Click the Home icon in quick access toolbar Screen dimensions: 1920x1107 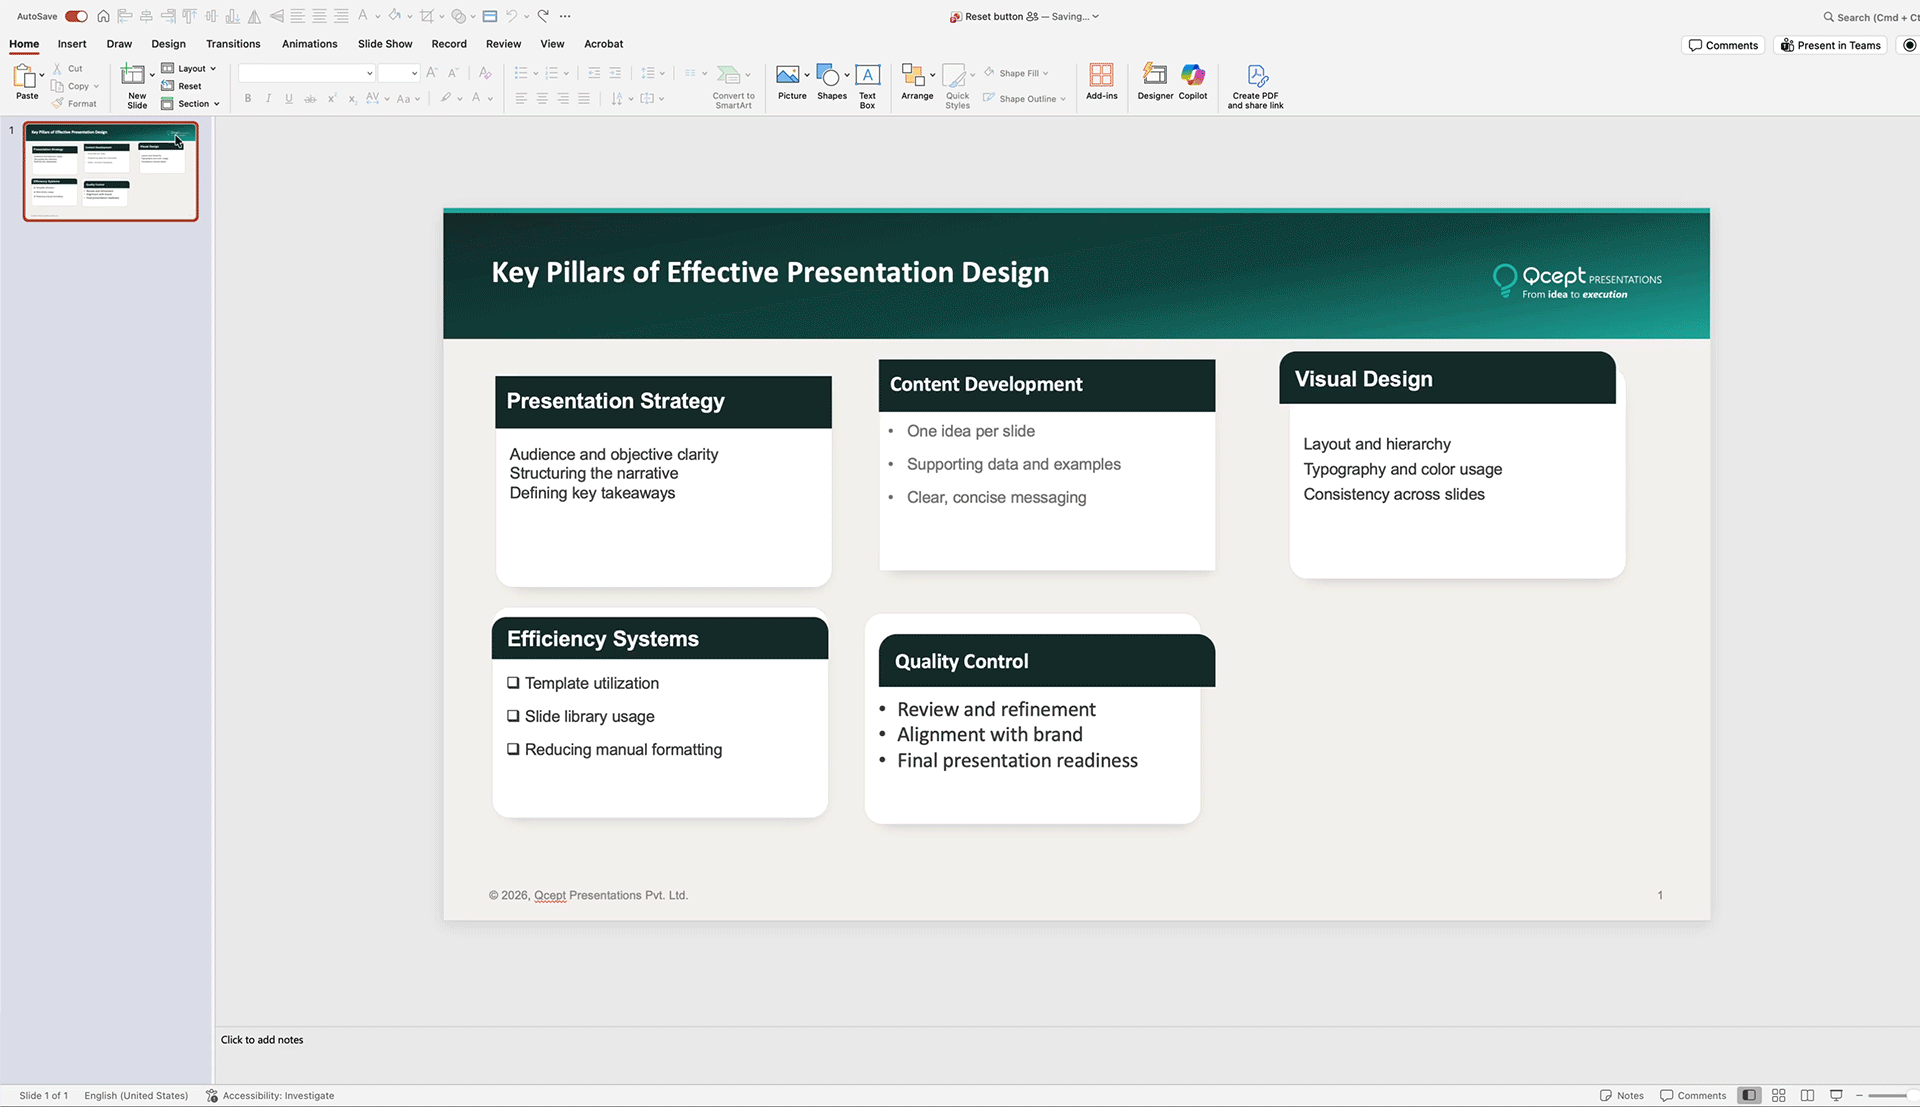click(103, 16)
